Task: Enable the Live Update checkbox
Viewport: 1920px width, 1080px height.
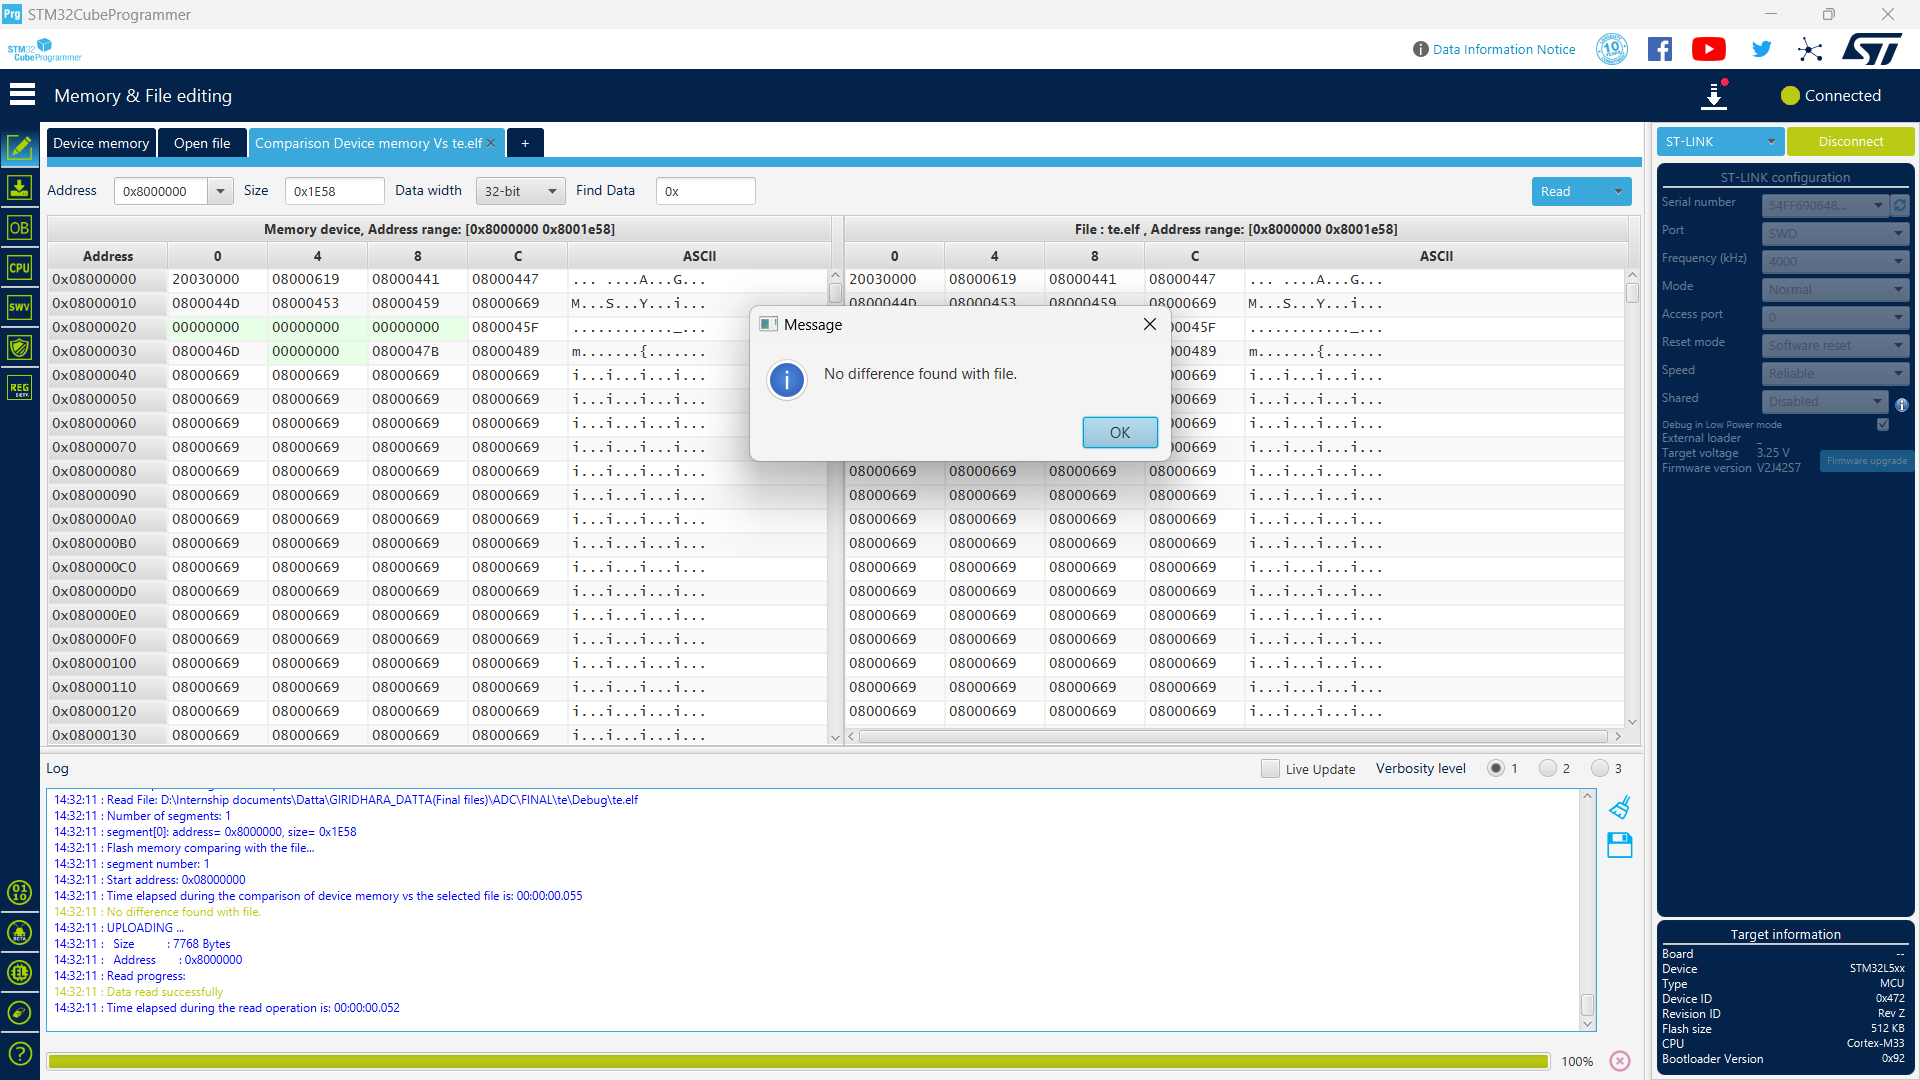Action: [1270, 769]
